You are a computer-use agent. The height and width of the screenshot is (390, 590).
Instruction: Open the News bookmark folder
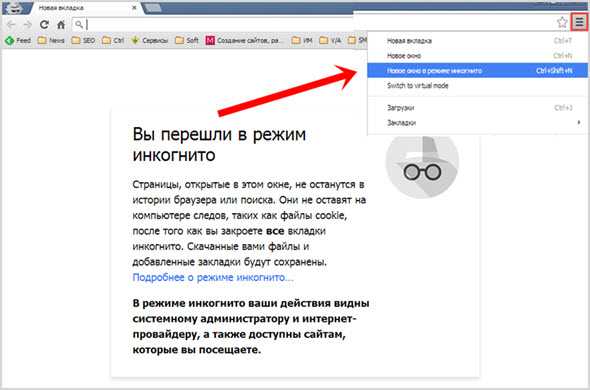point(51,40)
